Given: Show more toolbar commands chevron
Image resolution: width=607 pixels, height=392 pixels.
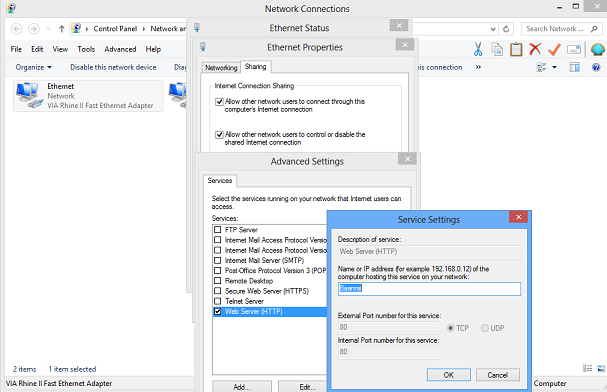Looking at the screenshot, I should 478,67.
